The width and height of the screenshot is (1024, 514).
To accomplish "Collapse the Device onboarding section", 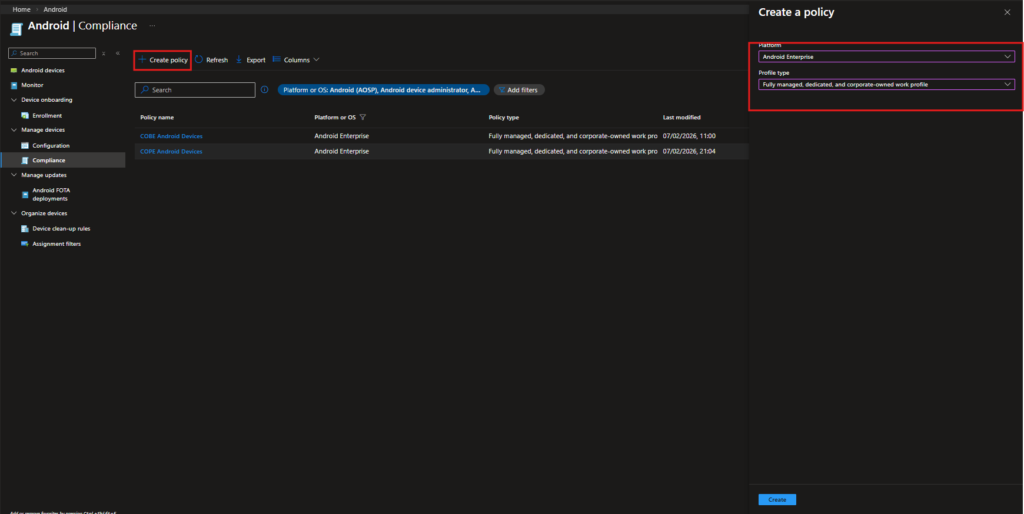I will [x=13, y=100].
